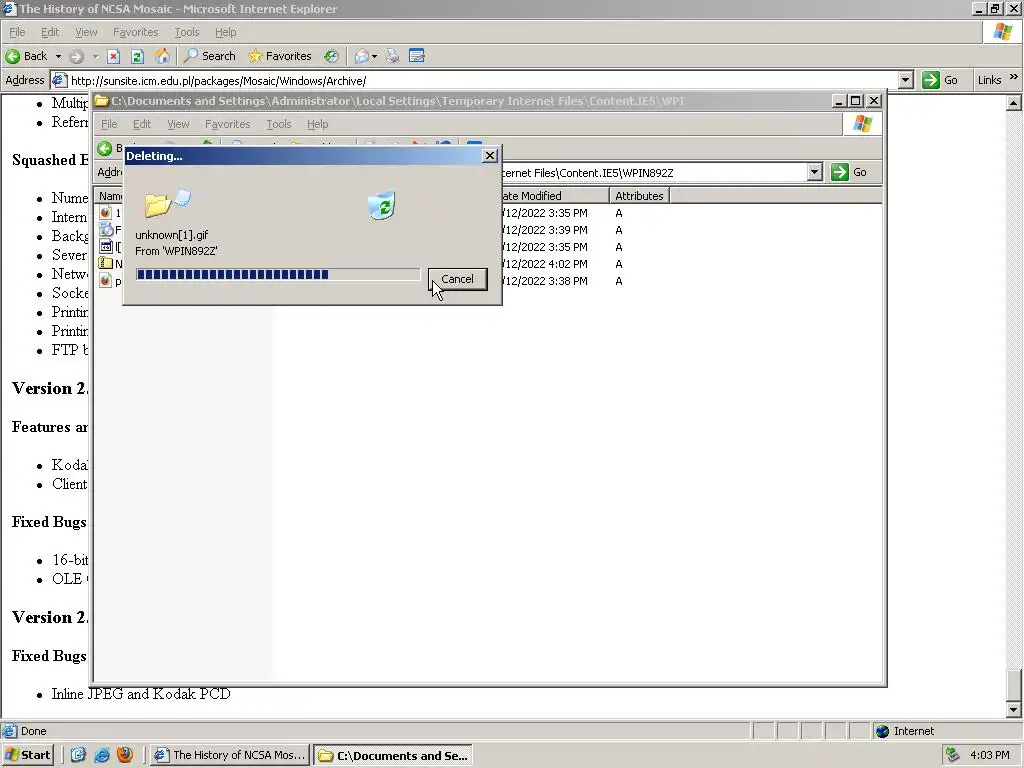The image size is (1024, 768).
Task: Click the Go button in Explorer folder window
Action: [x=849, y=172]
